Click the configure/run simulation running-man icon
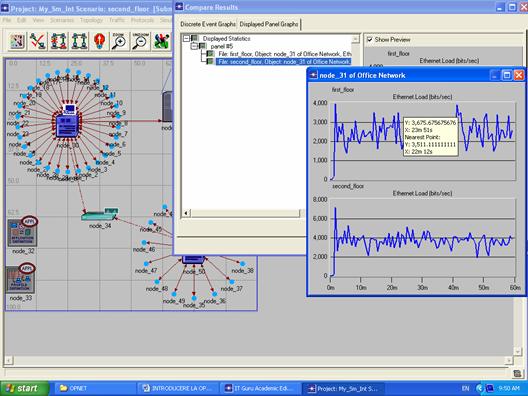This screenshot has width=528, height=396. pyautogui.click(x=161, y=41)
